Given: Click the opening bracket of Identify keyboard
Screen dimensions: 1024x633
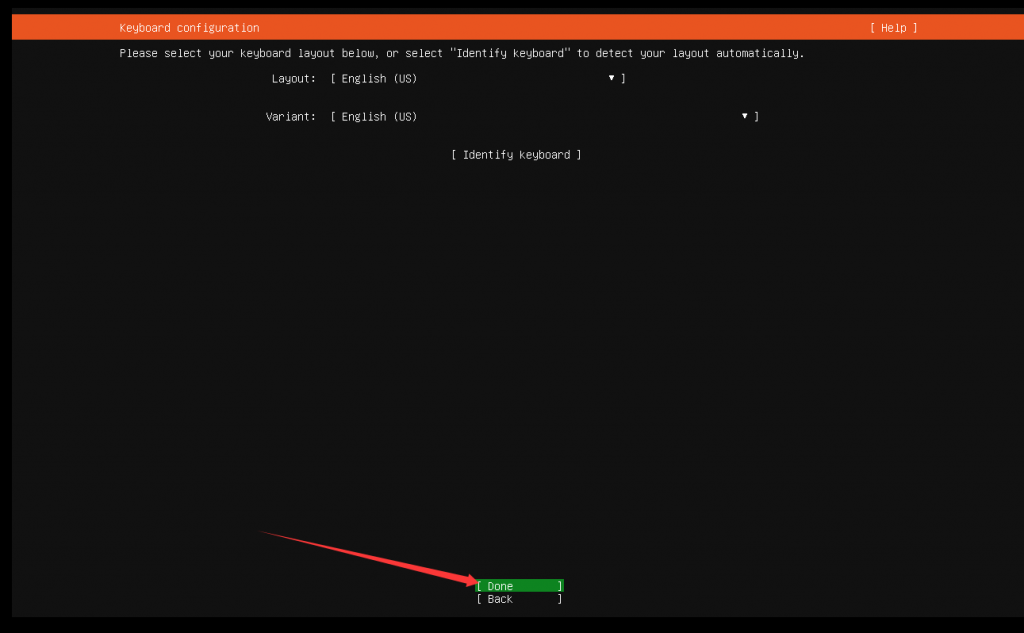Looking at the screenshot, I should click(454, 155).
